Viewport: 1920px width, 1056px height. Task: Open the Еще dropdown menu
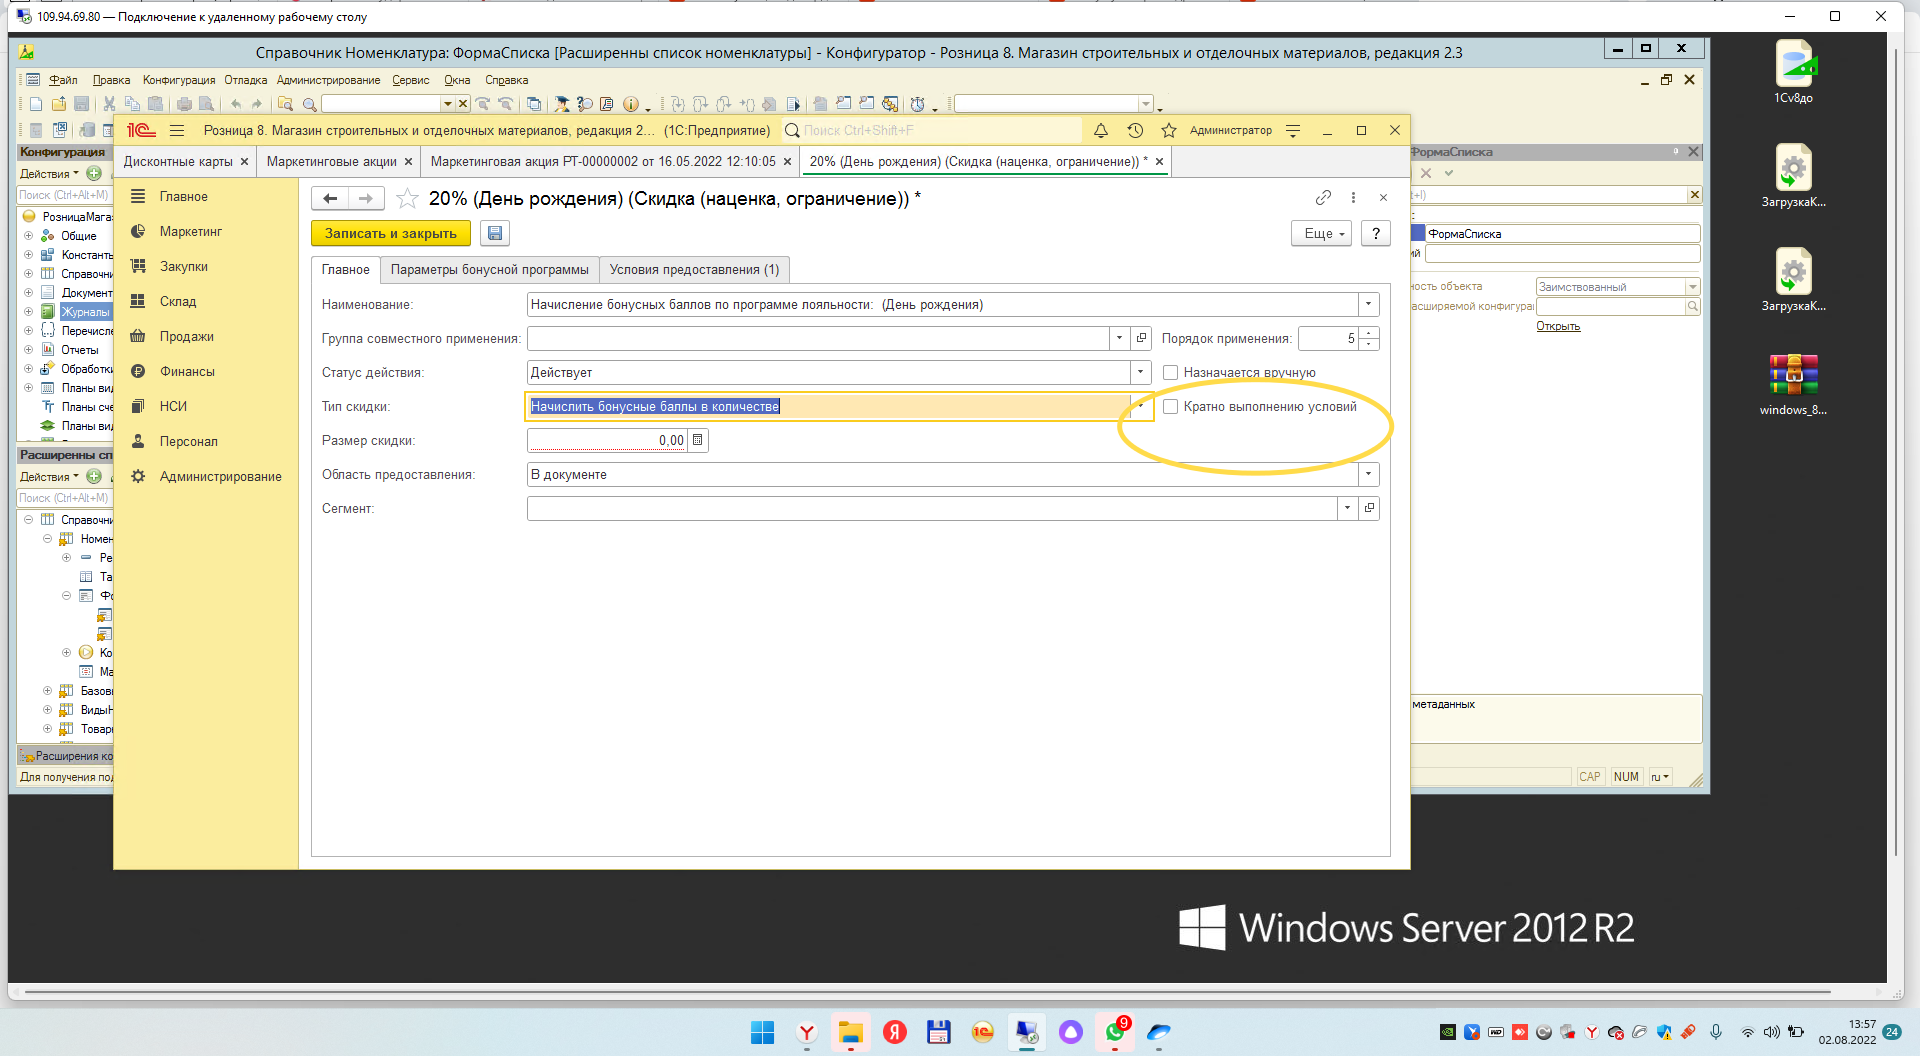coord(1322,233)
